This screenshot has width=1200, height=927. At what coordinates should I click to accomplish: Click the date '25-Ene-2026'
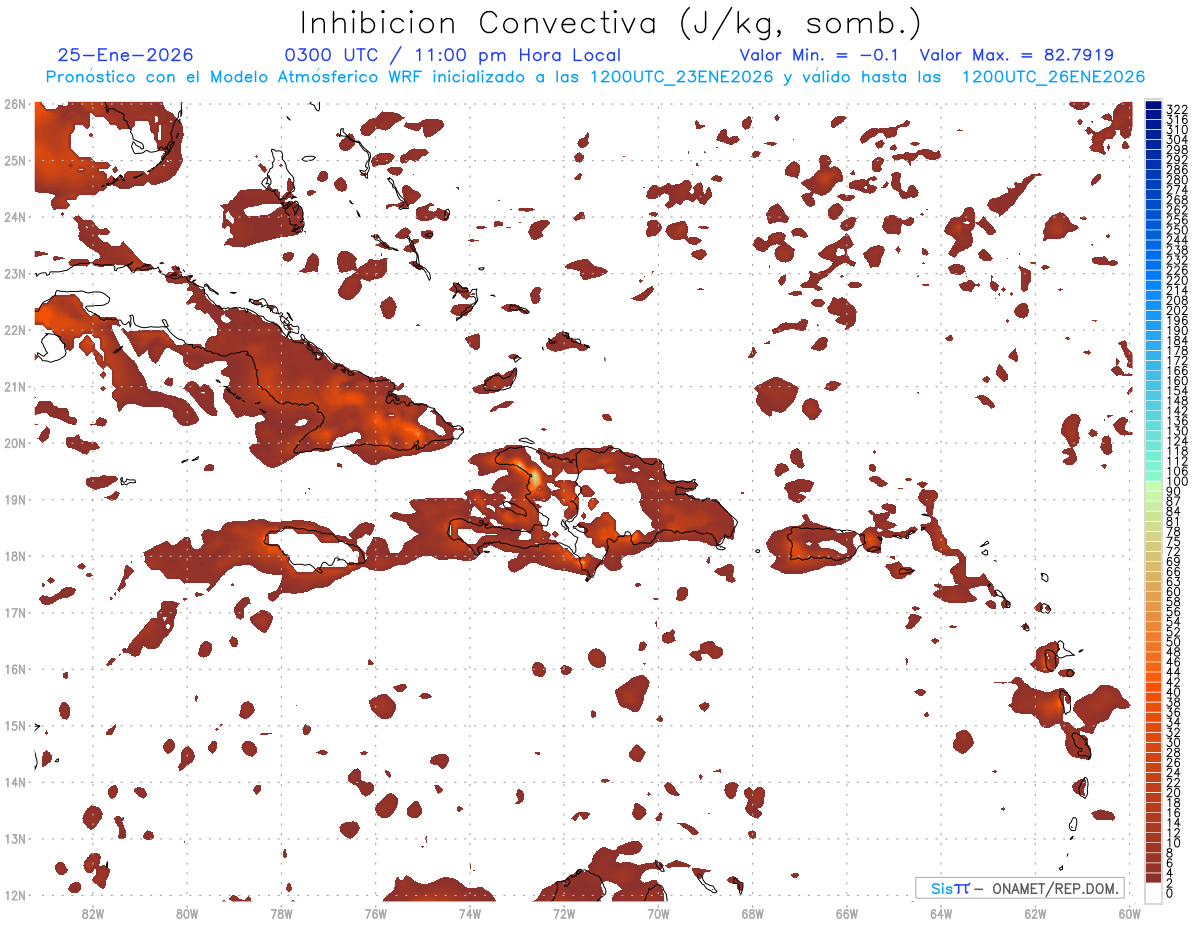pyautogui.click(x=125, y=56)
